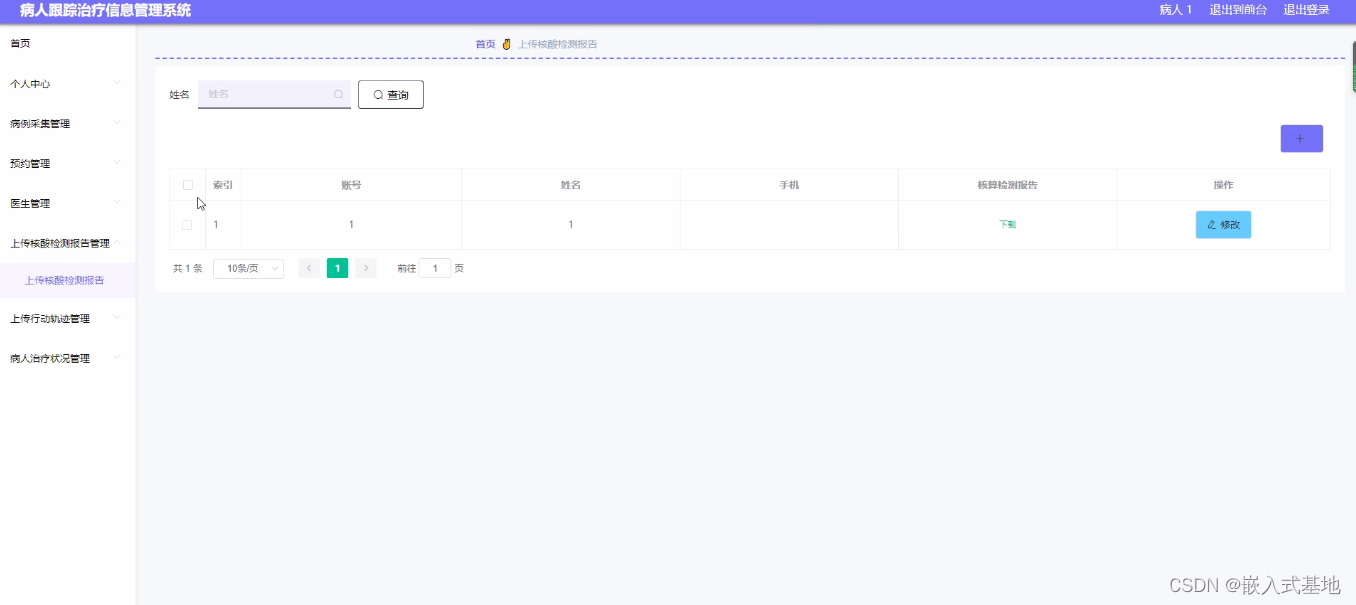The image size is (1356, 605).
Task: Check the checkbox for row 1
Action: [x=187, y=225]
